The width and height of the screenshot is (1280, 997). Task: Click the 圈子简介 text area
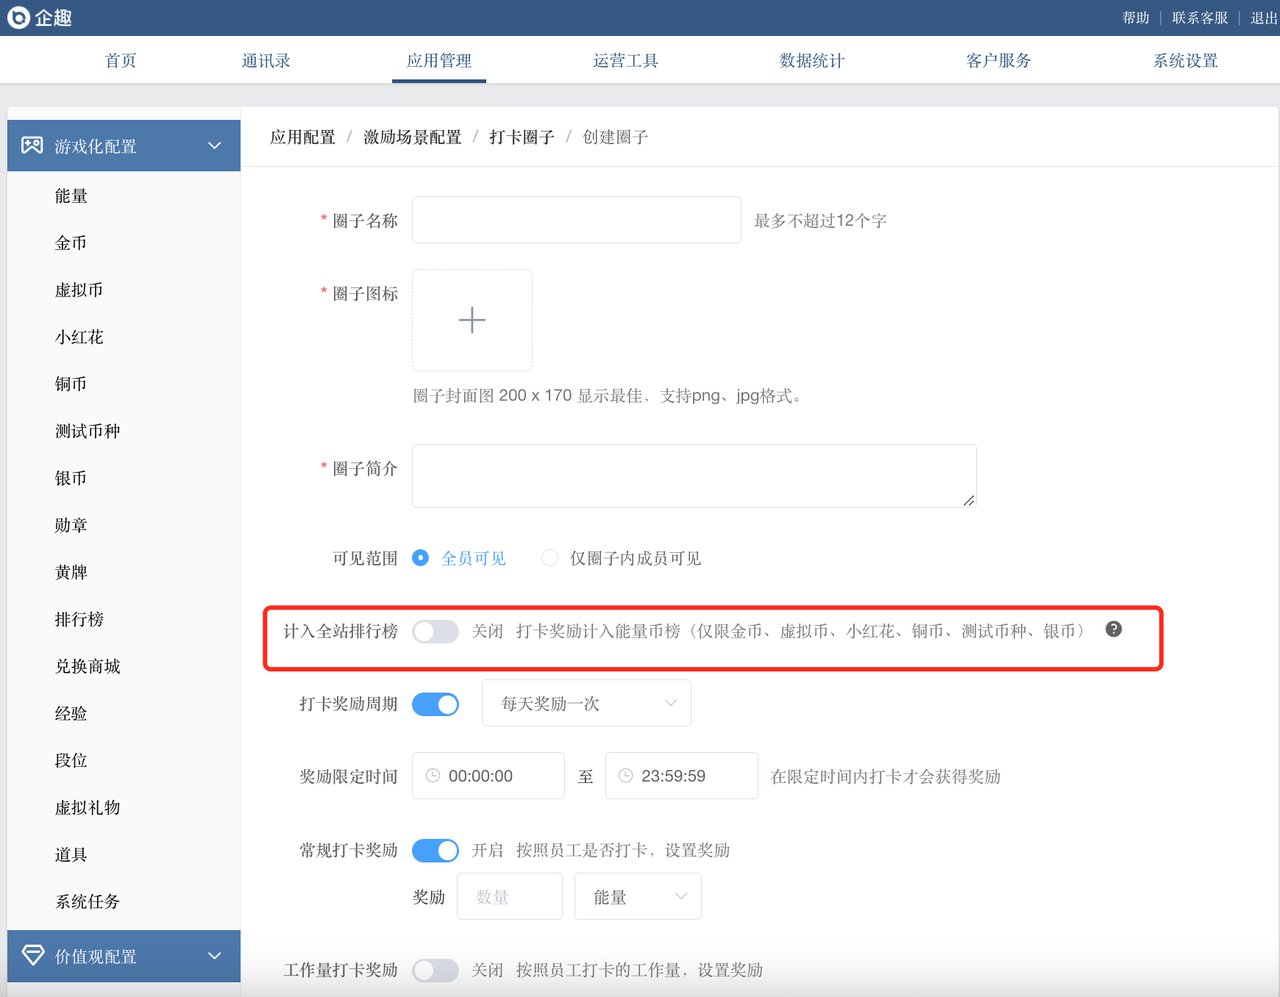tap(694, 476)
